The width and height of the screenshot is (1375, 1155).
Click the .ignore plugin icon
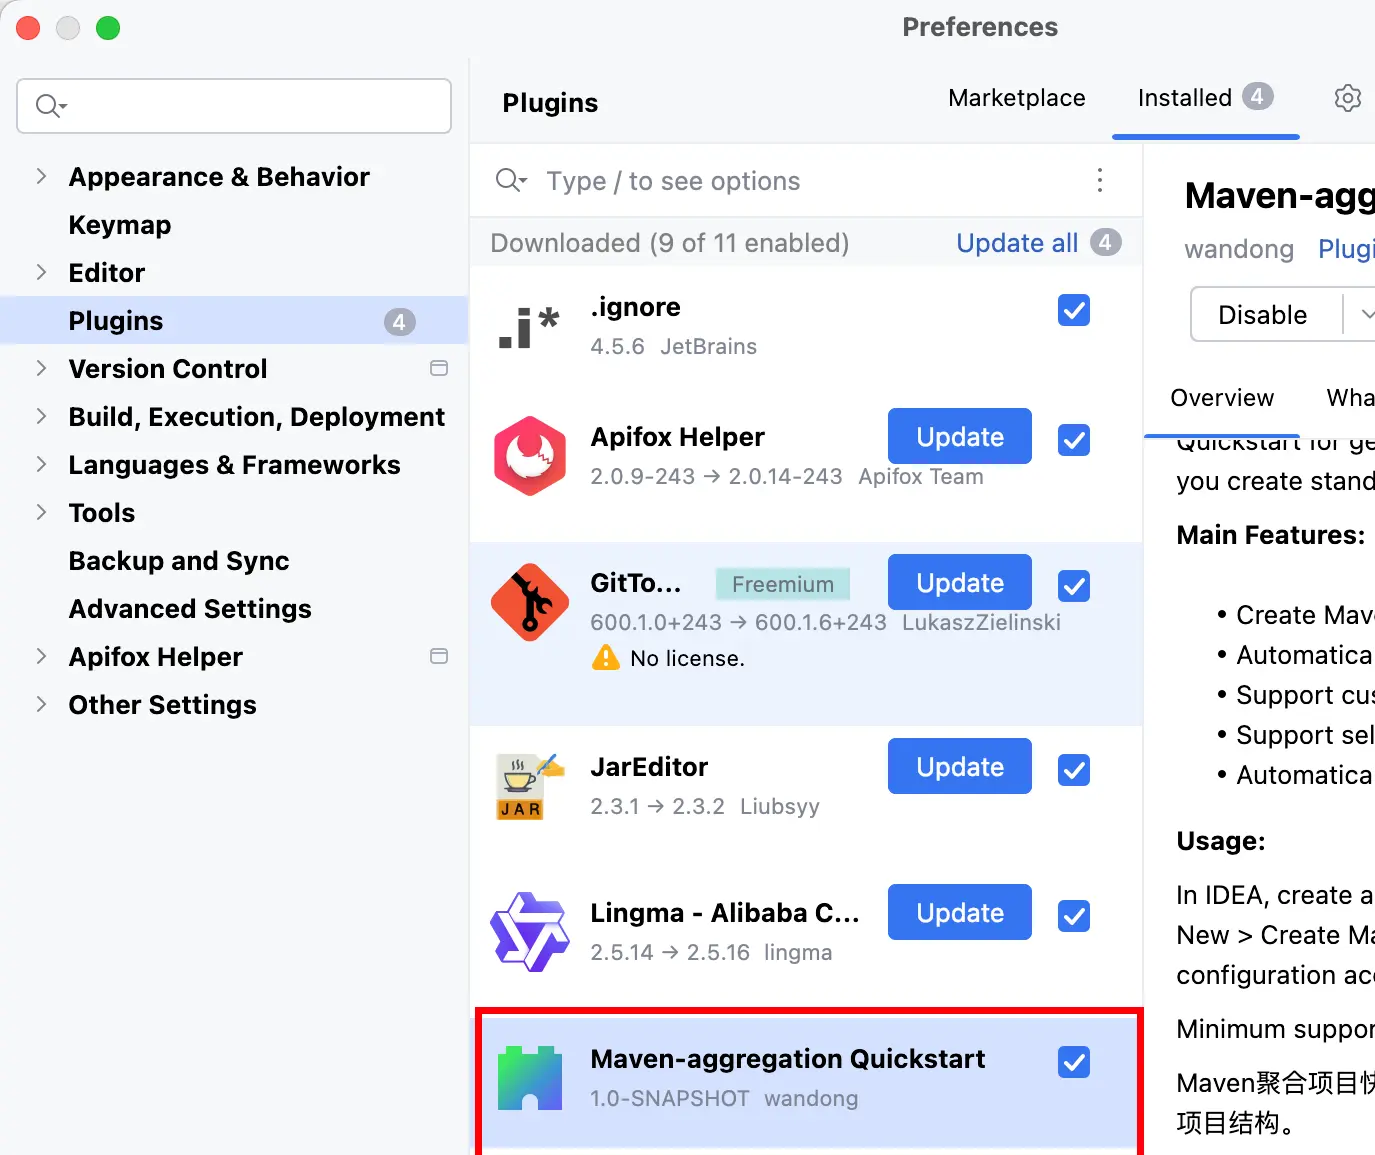point(529,327)
